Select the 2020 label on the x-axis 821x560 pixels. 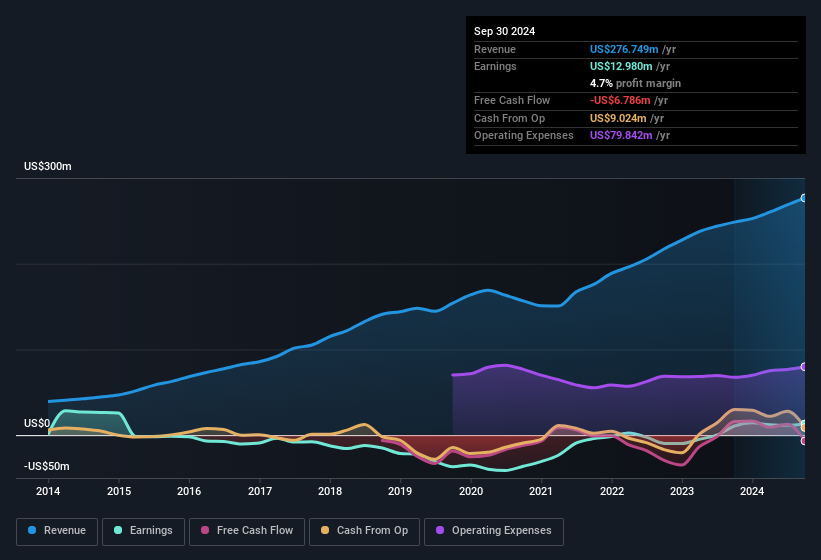coord(471,491)
